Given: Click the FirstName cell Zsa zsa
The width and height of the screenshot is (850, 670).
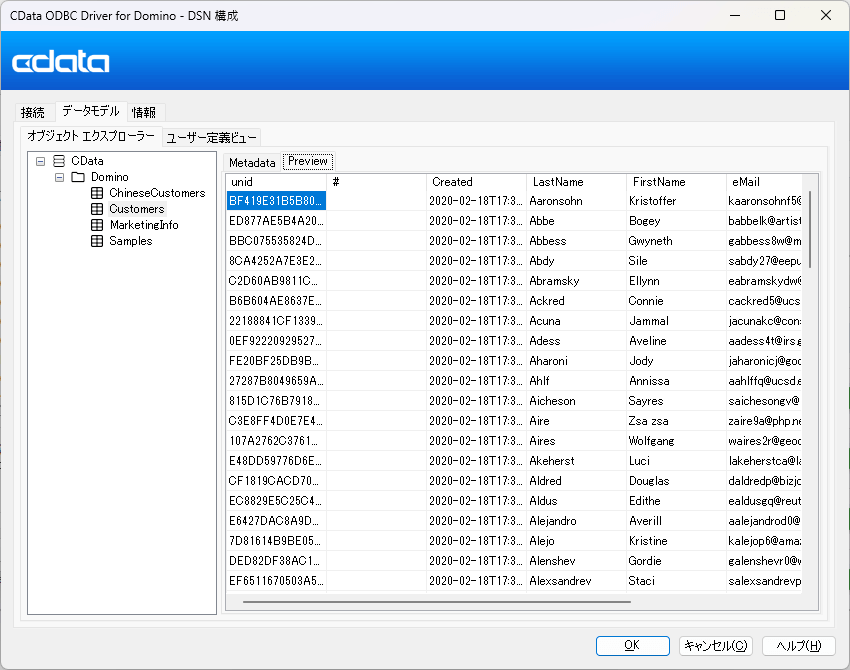Looking at the screenshot, I should 676,422.
